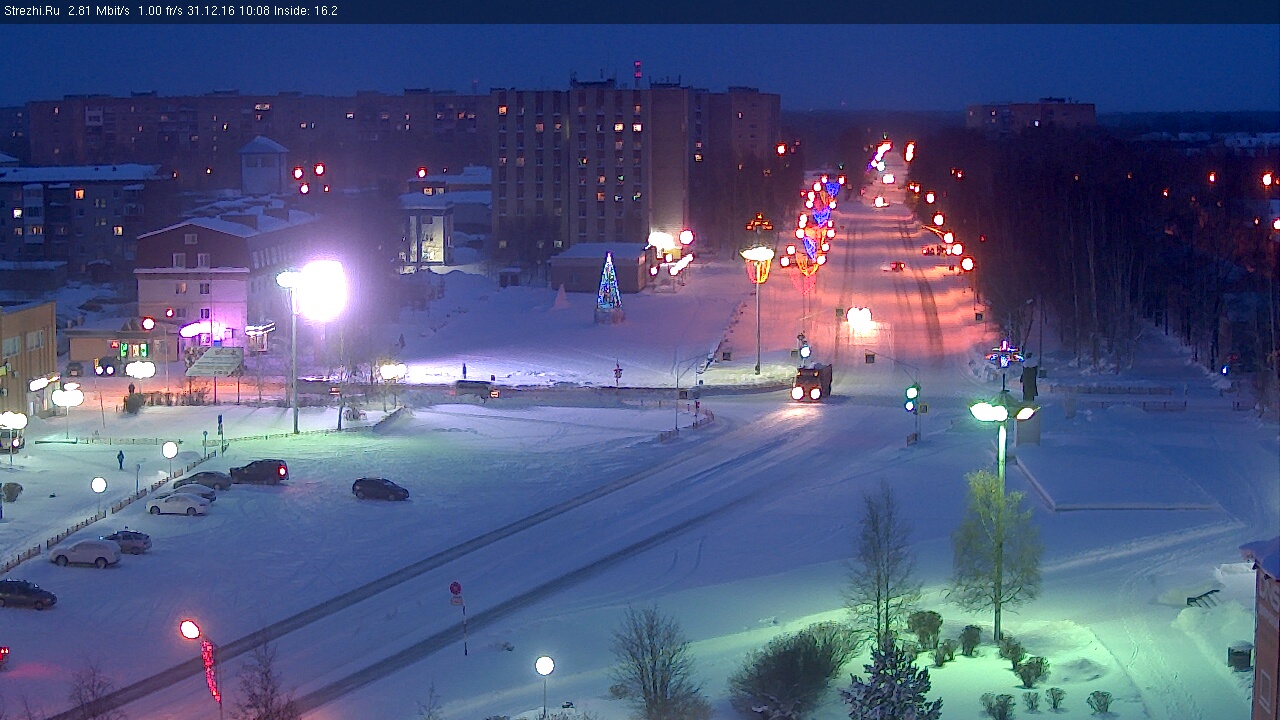Select the 1.00 fr/s frame rate text
1280x720 pixels.
tap(159, 11)
